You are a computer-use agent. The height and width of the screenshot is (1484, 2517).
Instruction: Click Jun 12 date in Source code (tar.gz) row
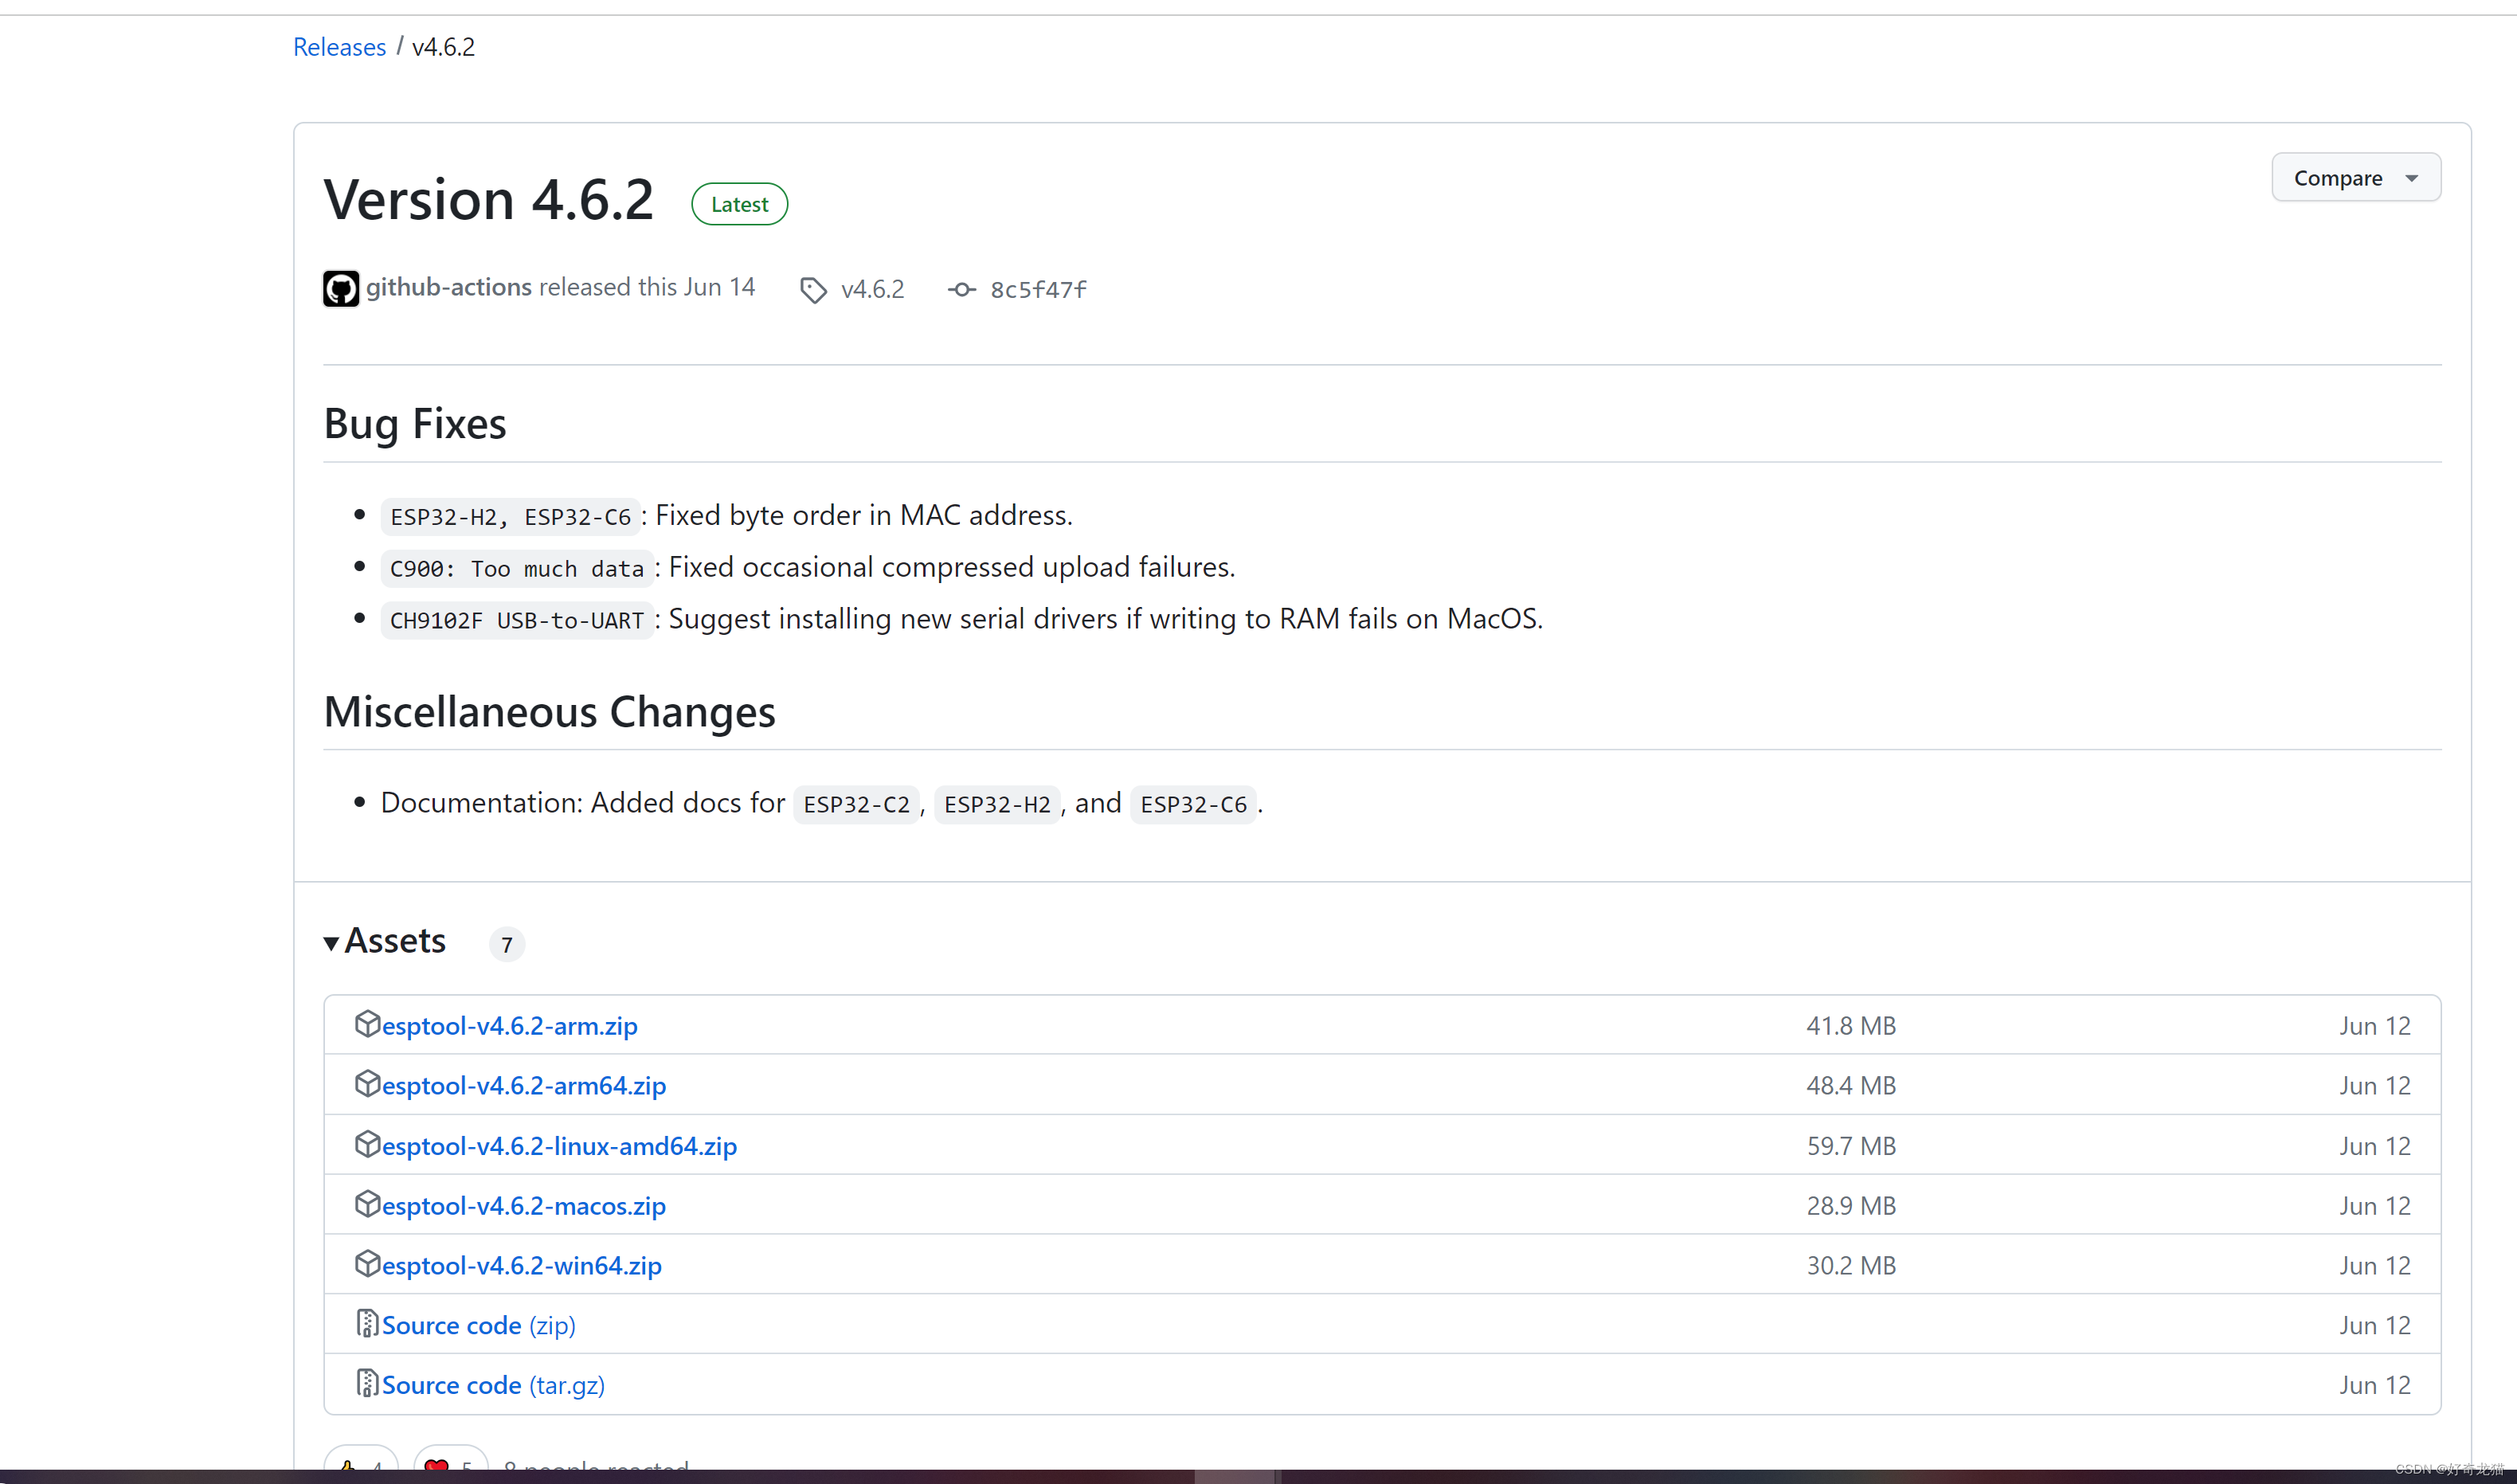(2375, 1386)
